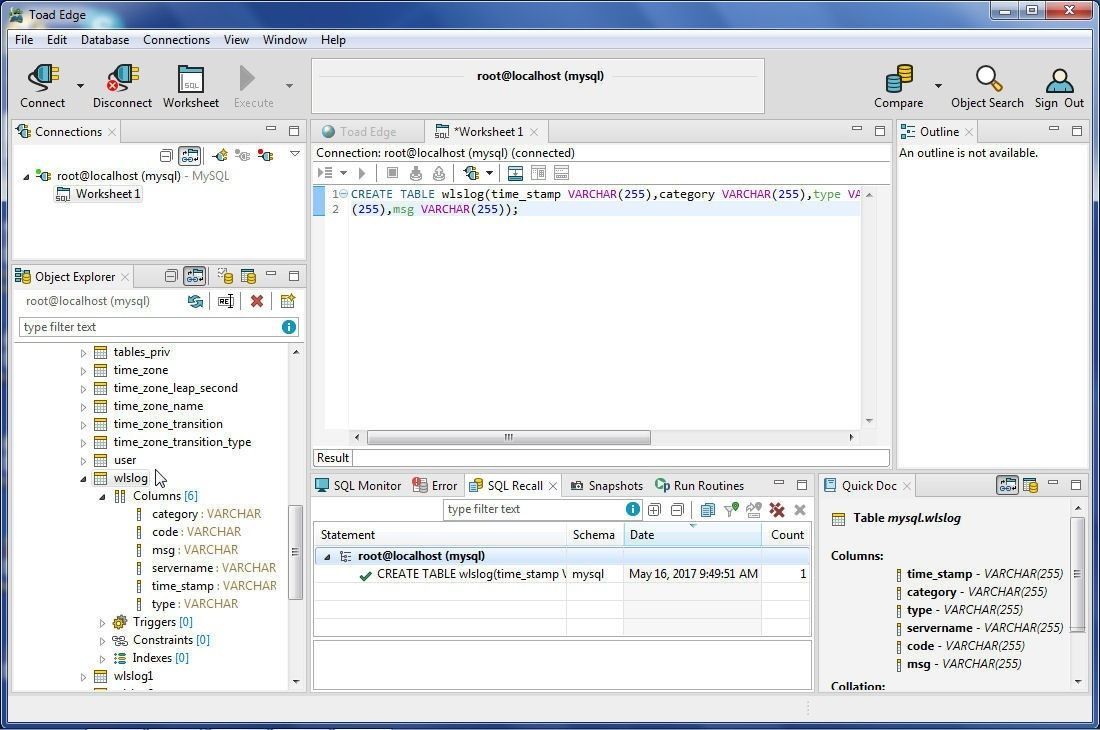The height and width of the screenshot is (730, 1100).
Task: Switch to the SQL Monitor tab
Action: tap(358, 485)
